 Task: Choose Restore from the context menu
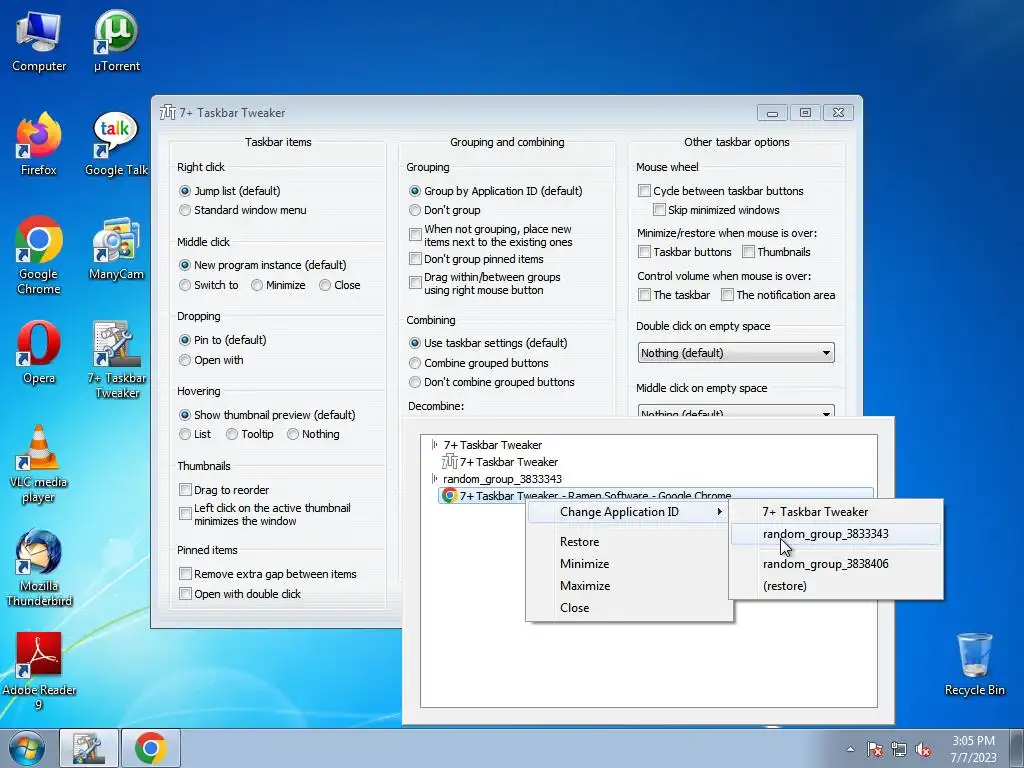point(628,542)
